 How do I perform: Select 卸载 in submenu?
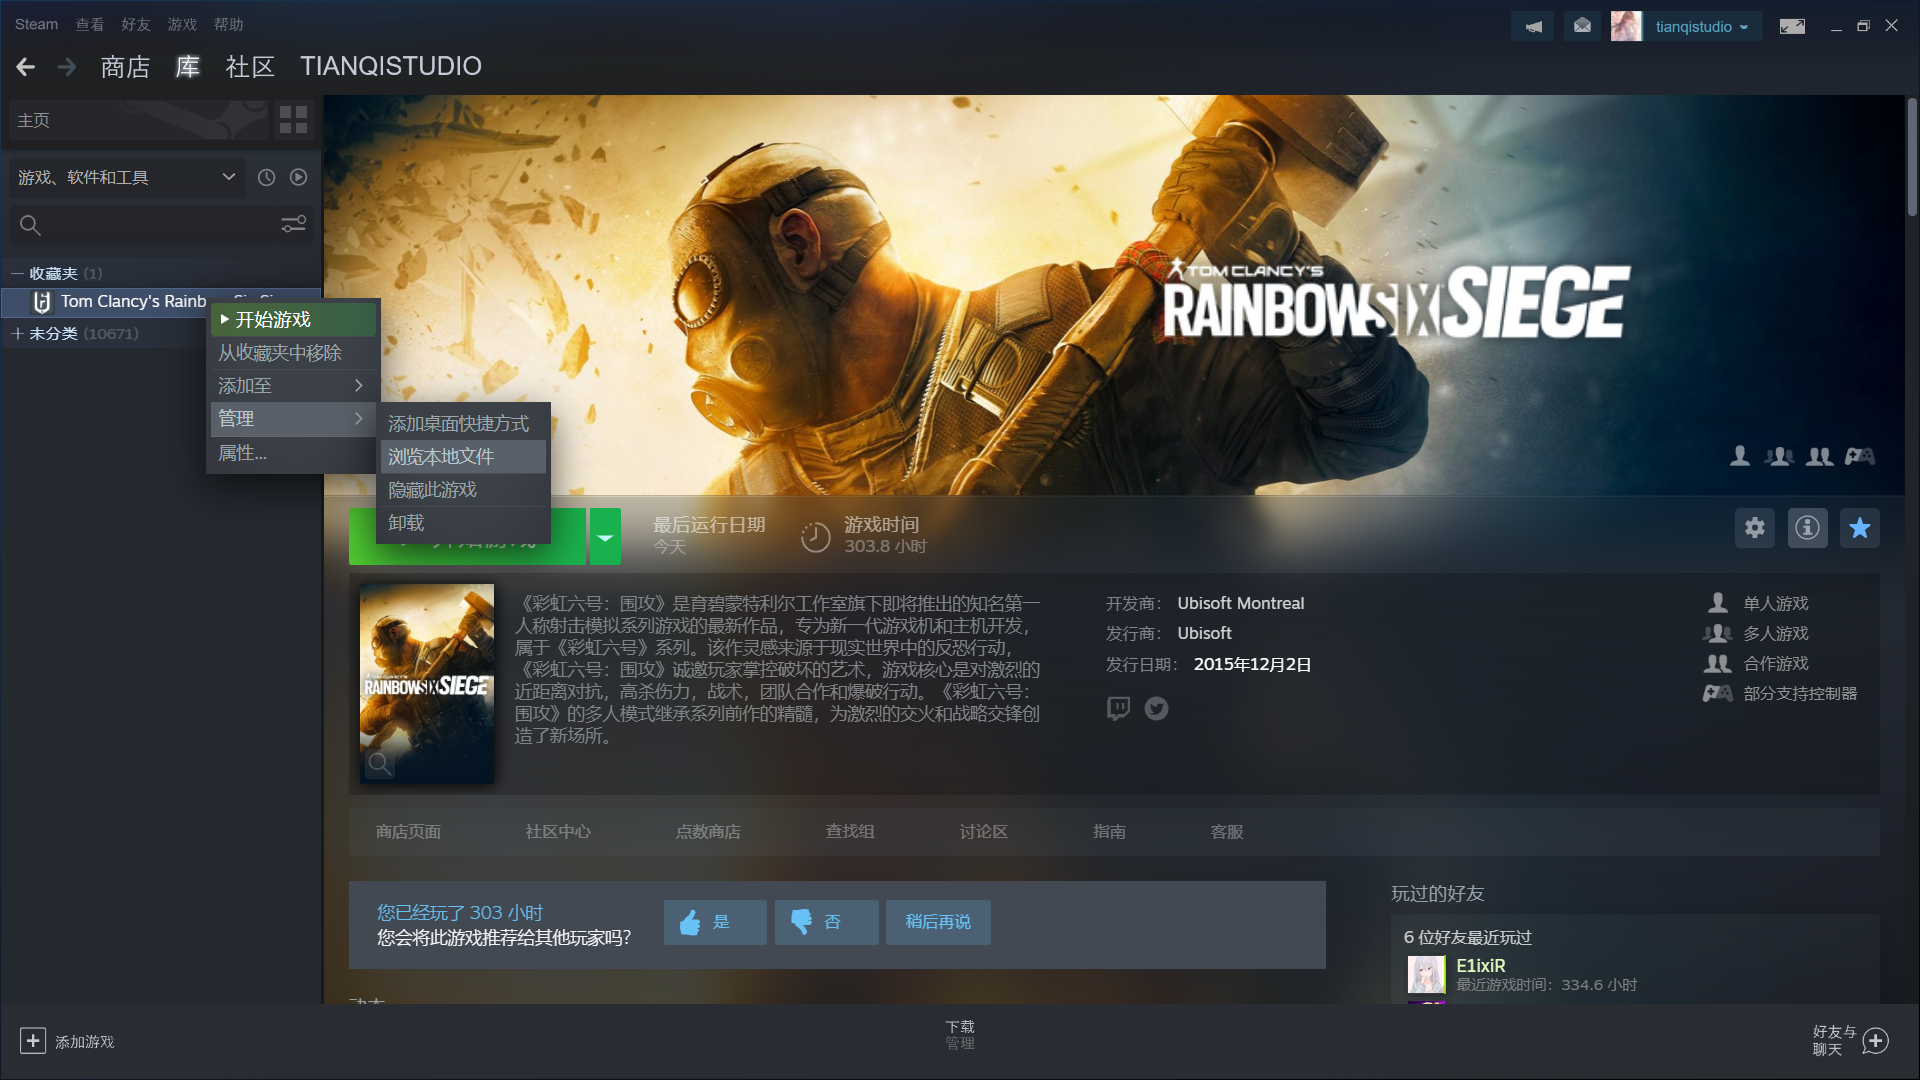(463, 523)
